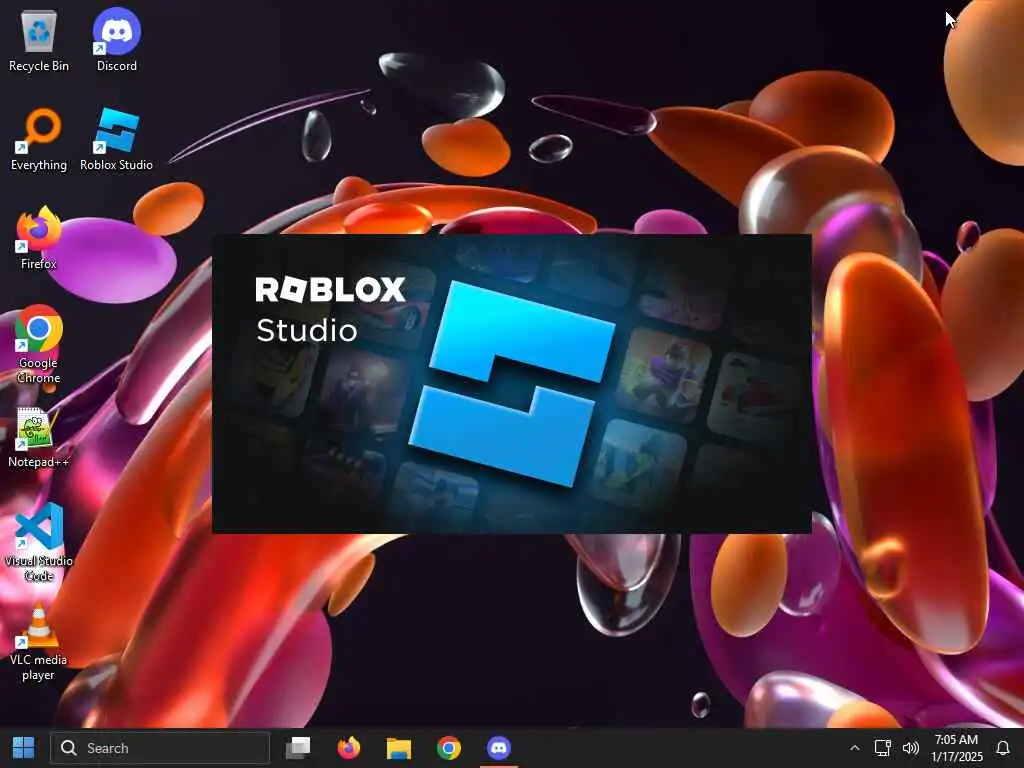1024x768 pixels.
Task: Open the Recycle Bin desktop icon
Action: click(x=39, y=40)
